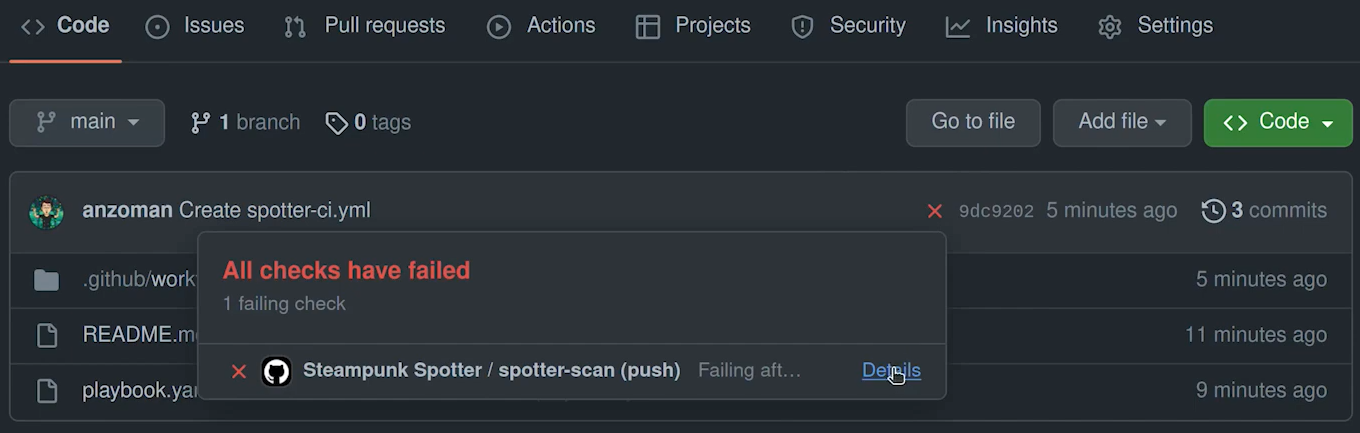Open the green Code dropdown button
The width and height of the screenshot is (1360, 433).
(x=1278, y=123)
